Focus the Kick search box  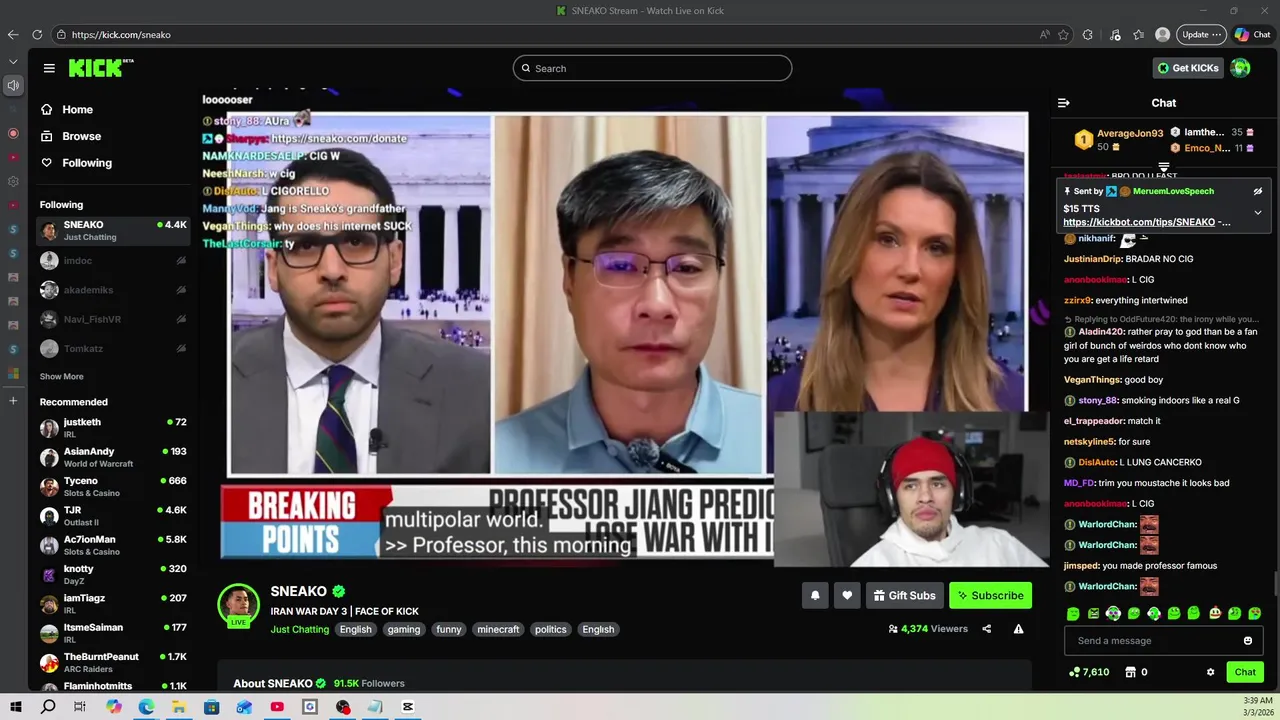click(652, 68)
